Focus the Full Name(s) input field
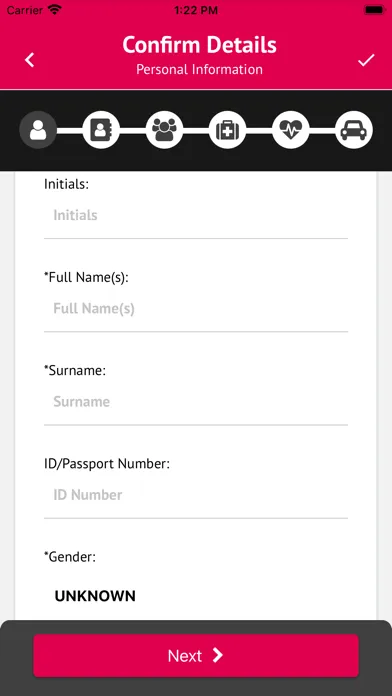 (x=196, y=309)
